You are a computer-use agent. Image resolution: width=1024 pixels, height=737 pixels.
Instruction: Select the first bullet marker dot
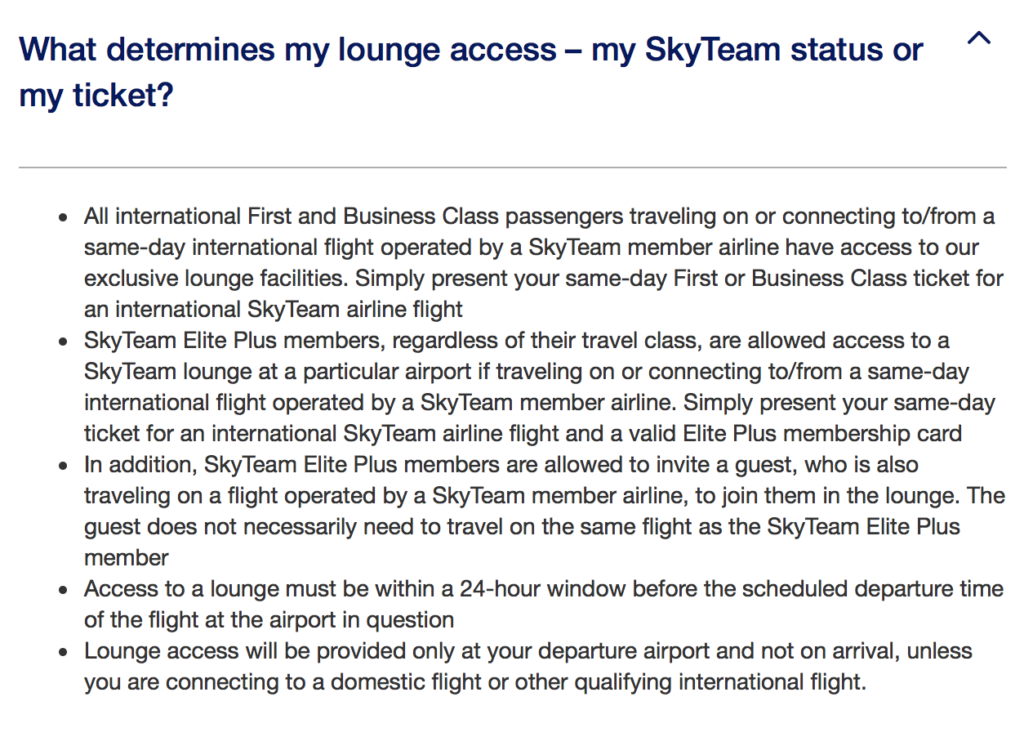pos(62,216)
